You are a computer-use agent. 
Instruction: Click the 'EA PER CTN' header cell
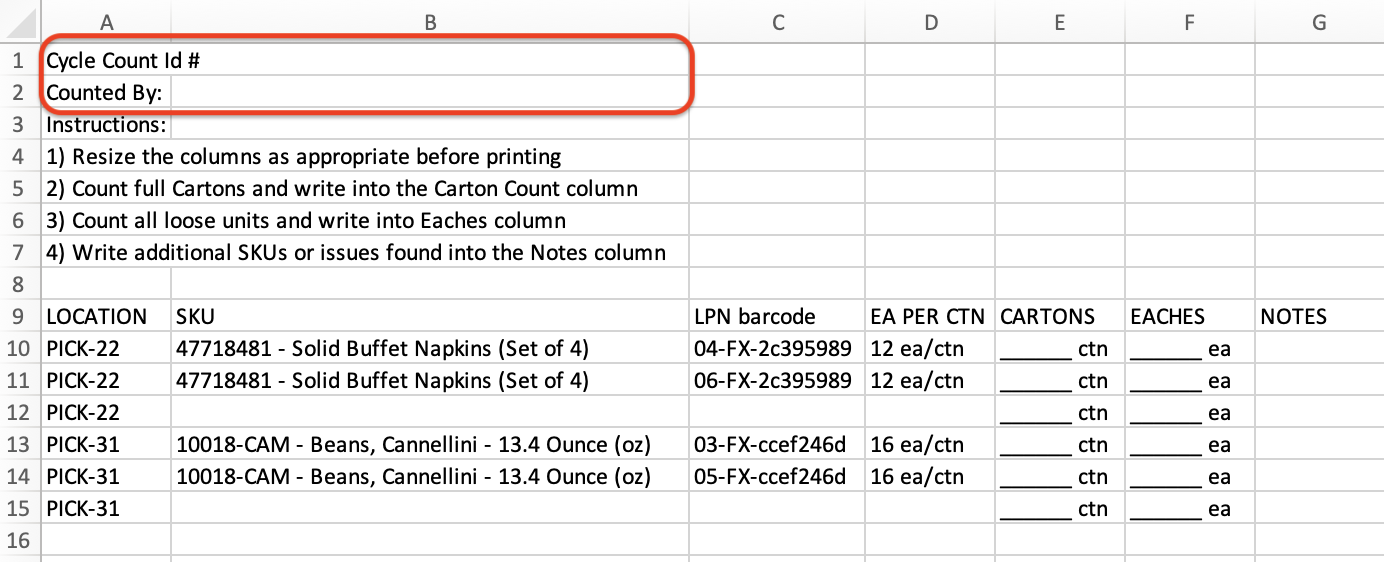[930, 317]
